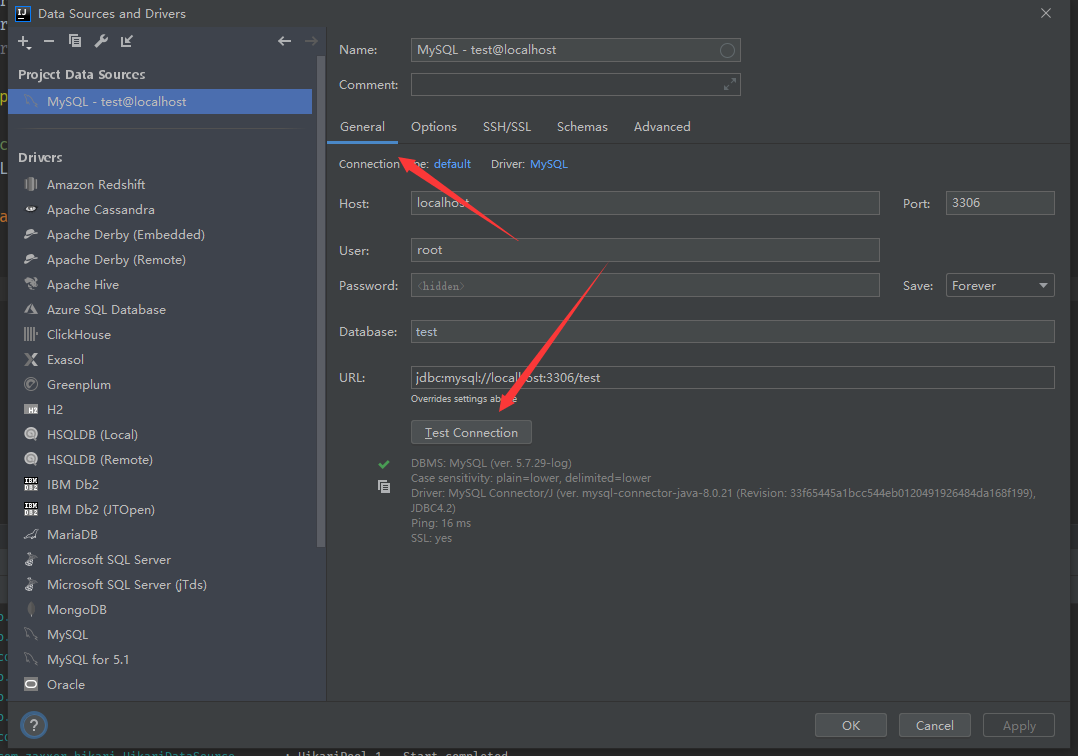Screen dimensions: 1078x756
Task: Select the Amazon Redshift driver
Action: point(96,184)
